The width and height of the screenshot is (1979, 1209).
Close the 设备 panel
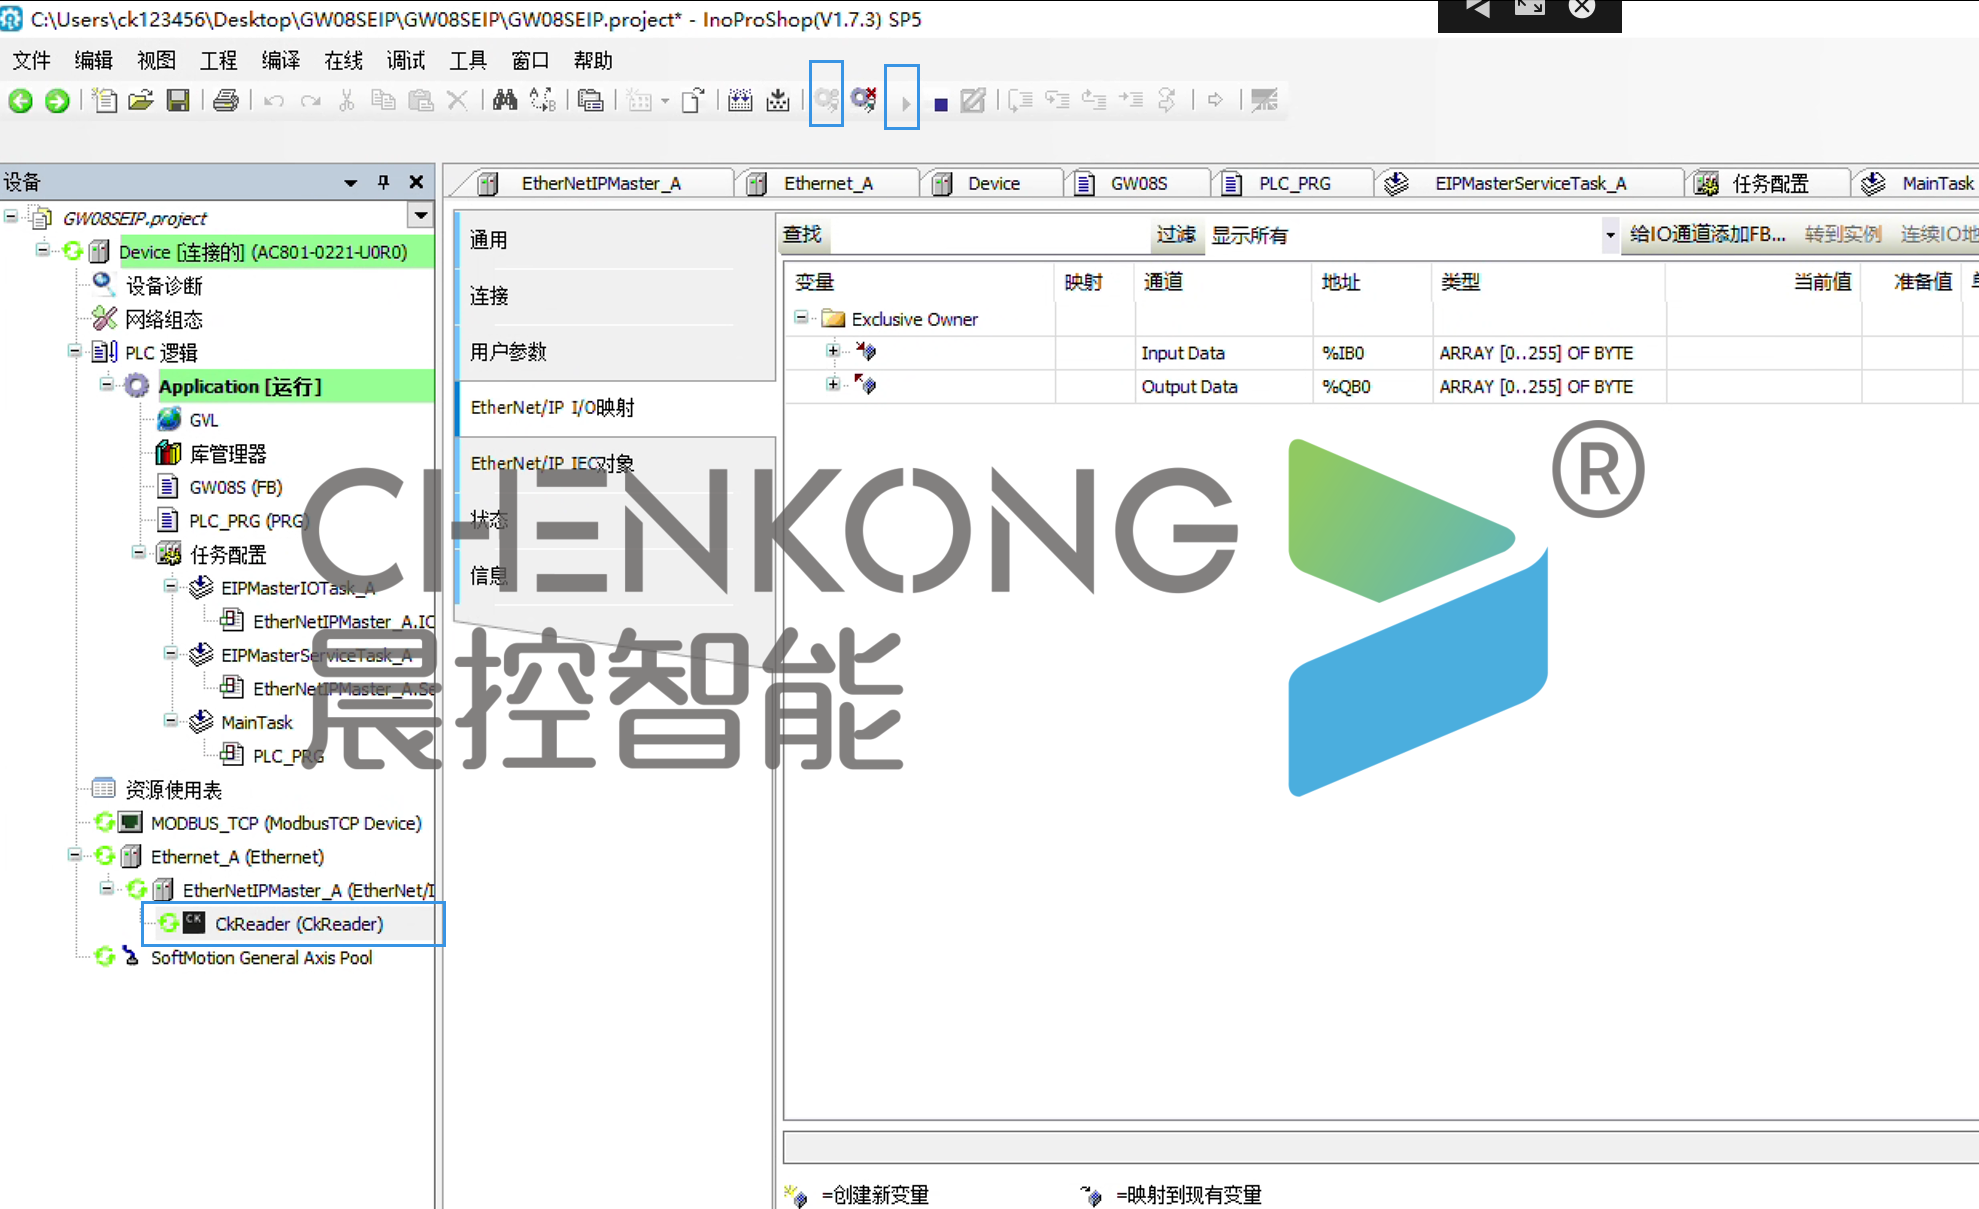point(417,182)
